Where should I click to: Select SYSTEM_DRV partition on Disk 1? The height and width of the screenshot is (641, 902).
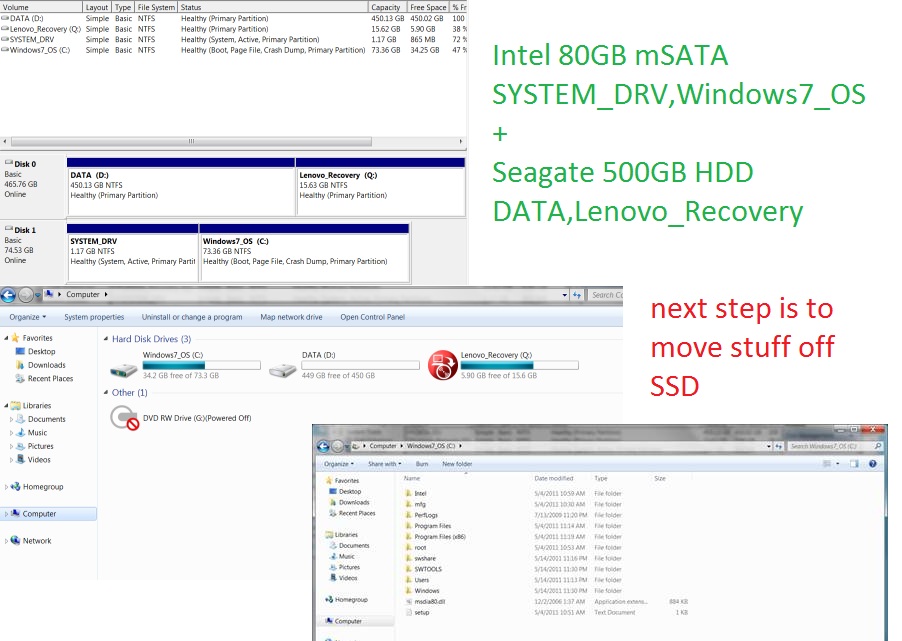click(132, 253)
